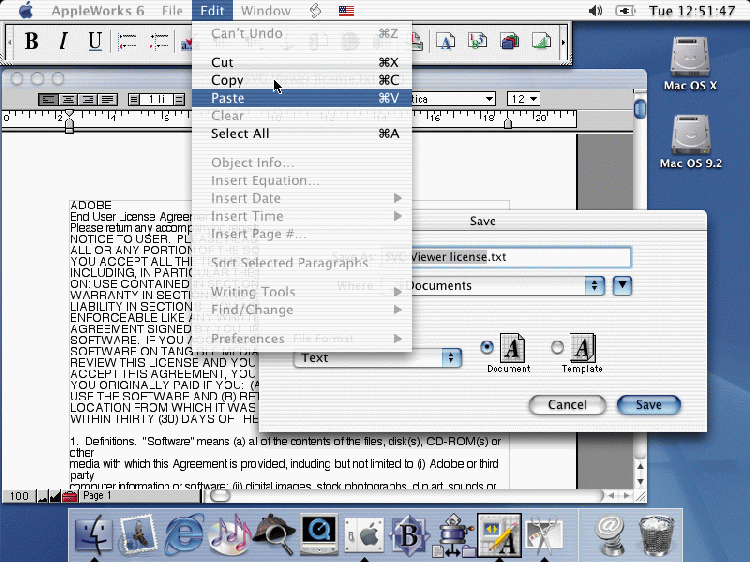Image resolution: width=750 pixels, height=562 pixels.
Task: Set justified paragraph alignment
Action: point(108,99)
